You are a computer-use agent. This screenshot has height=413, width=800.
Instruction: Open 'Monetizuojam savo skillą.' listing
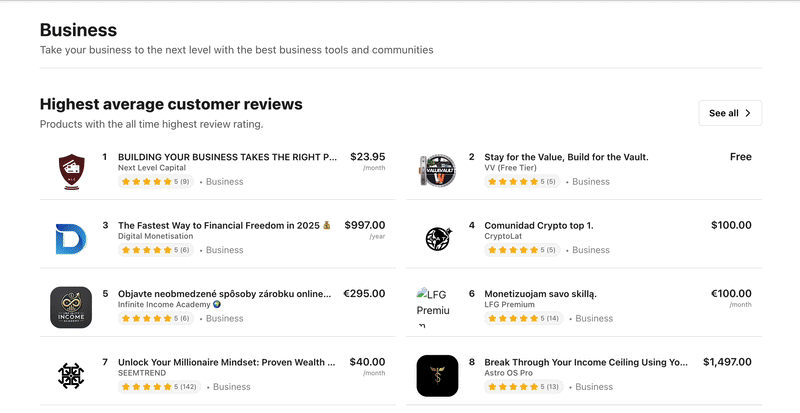[x=540, y=294]
